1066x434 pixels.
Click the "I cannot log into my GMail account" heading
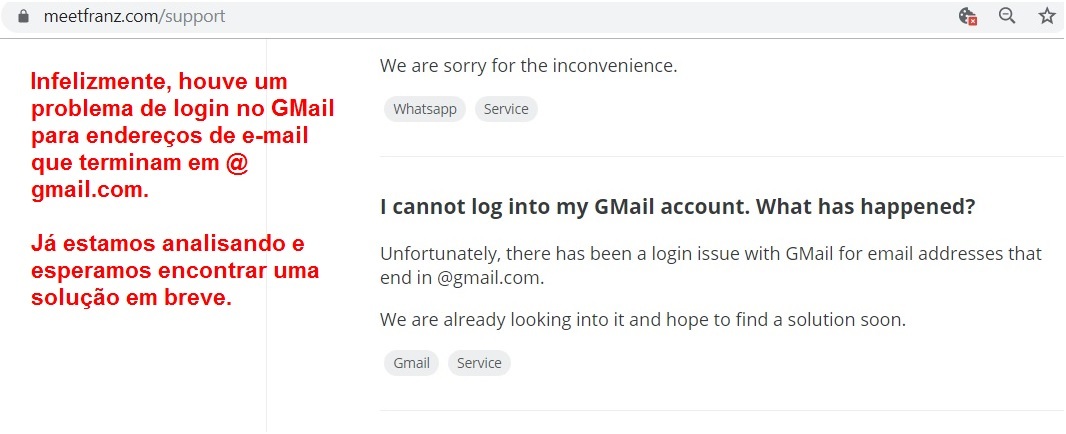pos(677,207)
